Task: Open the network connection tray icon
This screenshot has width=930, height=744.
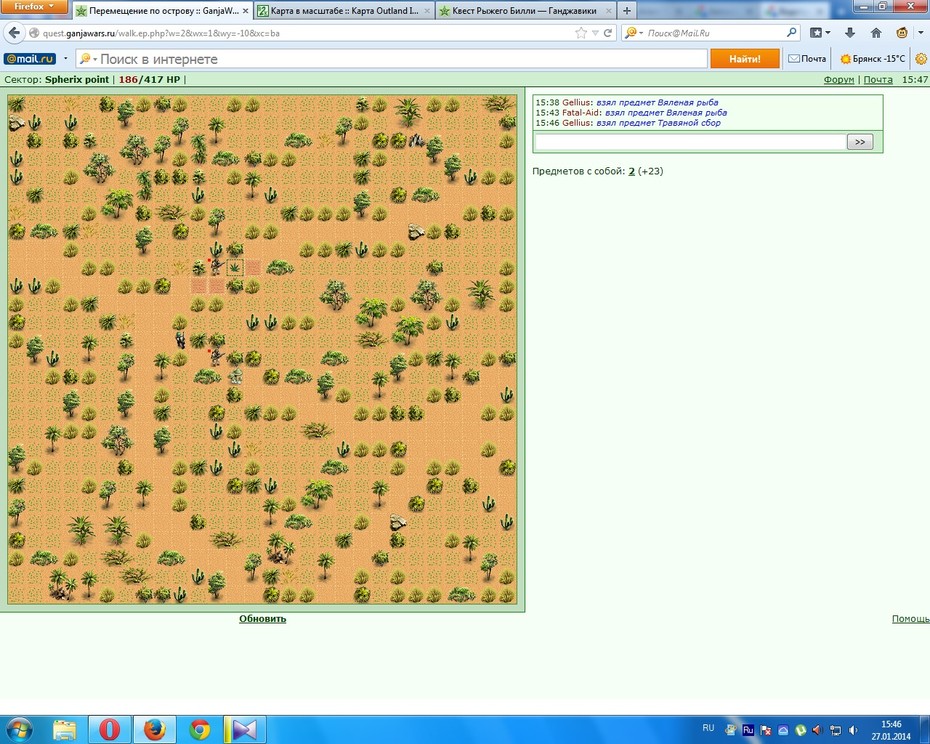Action: [835, 730]
